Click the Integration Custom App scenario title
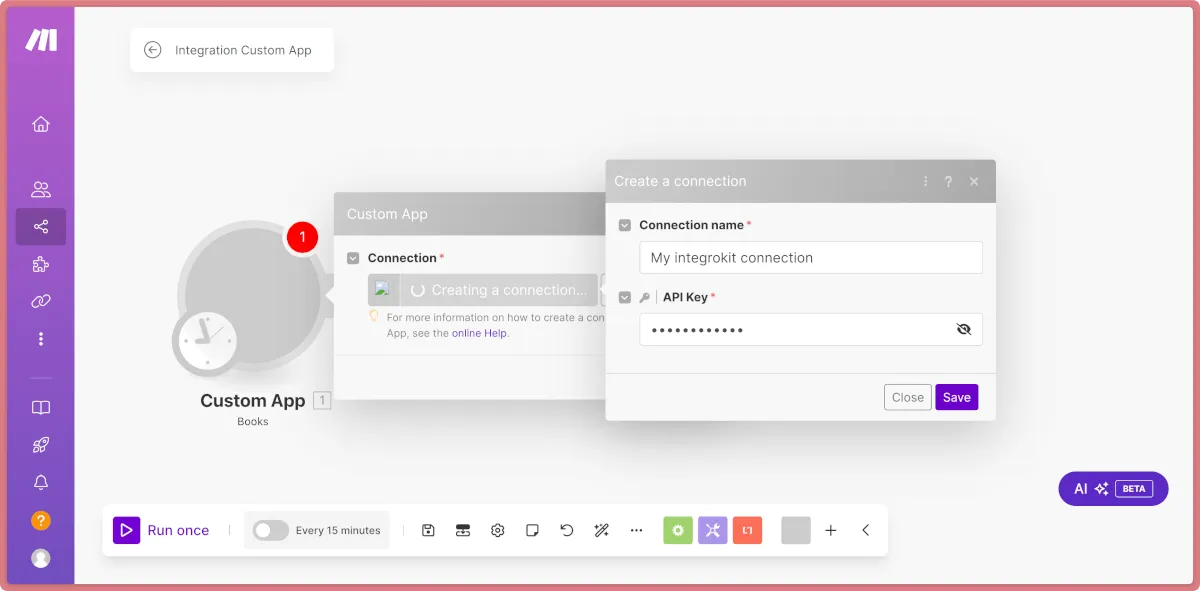 click(x=243, y=50)
